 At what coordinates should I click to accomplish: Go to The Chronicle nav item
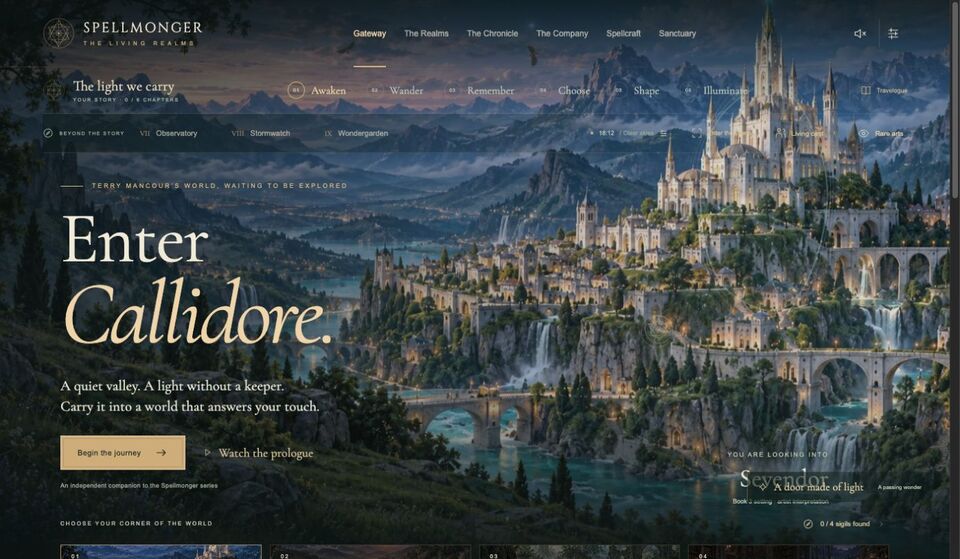(492, 34)
